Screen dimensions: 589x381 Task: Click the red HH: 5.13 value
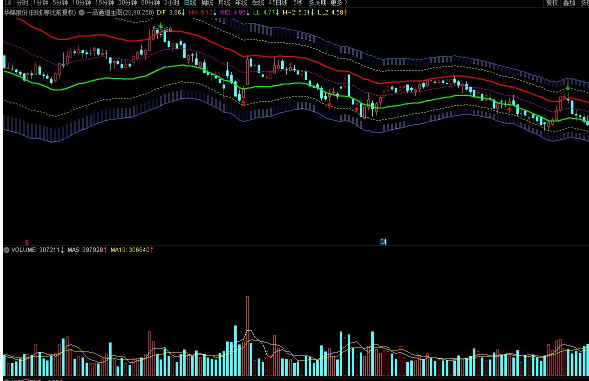pyautogui.click(x=202, y=12)
